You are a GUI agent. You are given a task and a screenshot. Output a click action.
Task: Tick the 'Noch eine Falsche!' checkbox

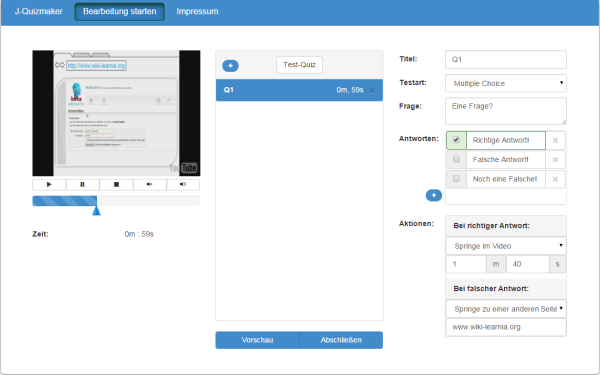[456, 179]
